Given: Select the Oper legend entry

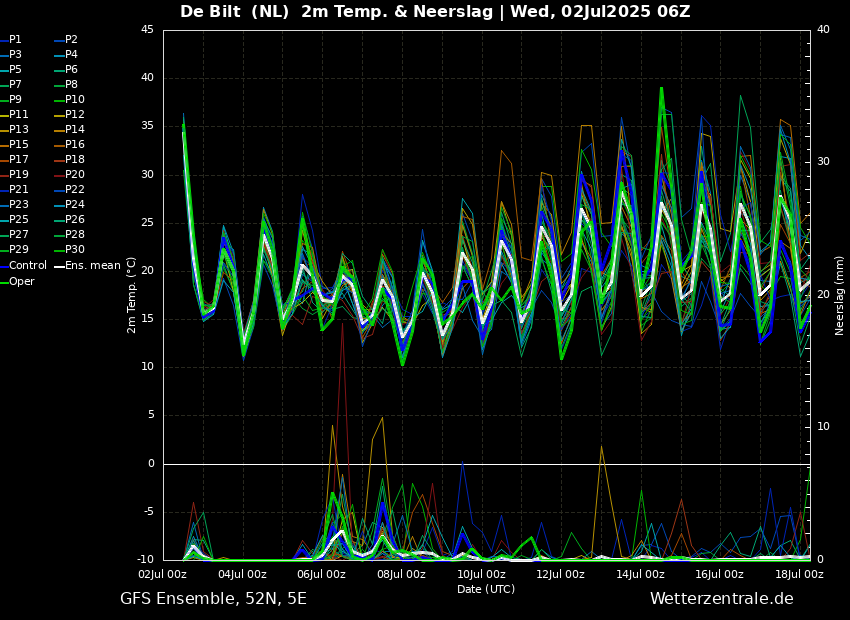Looking at the screenshot, I should [x=17, y=281].
